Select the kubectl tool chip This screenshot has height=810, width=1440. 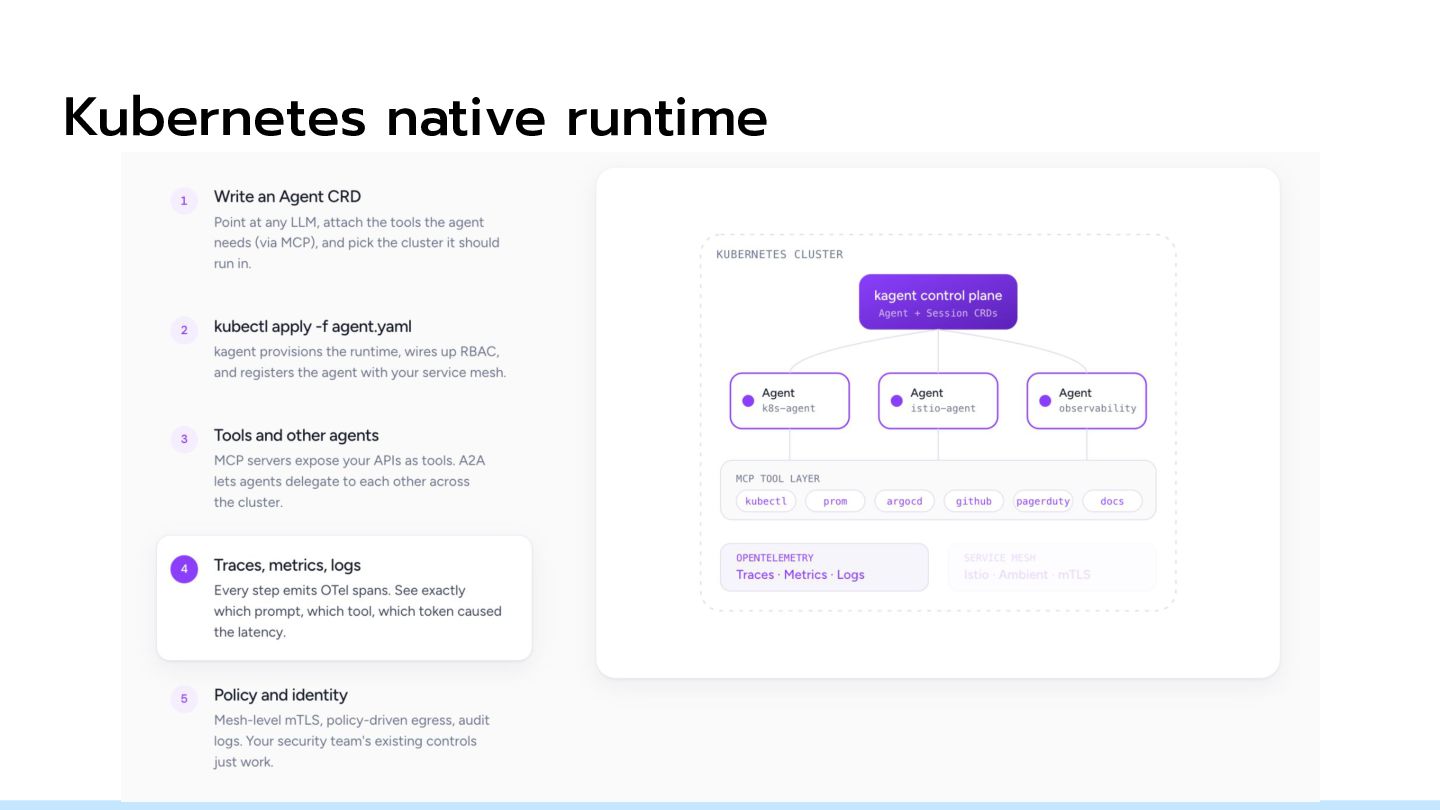tap(766, 501)
